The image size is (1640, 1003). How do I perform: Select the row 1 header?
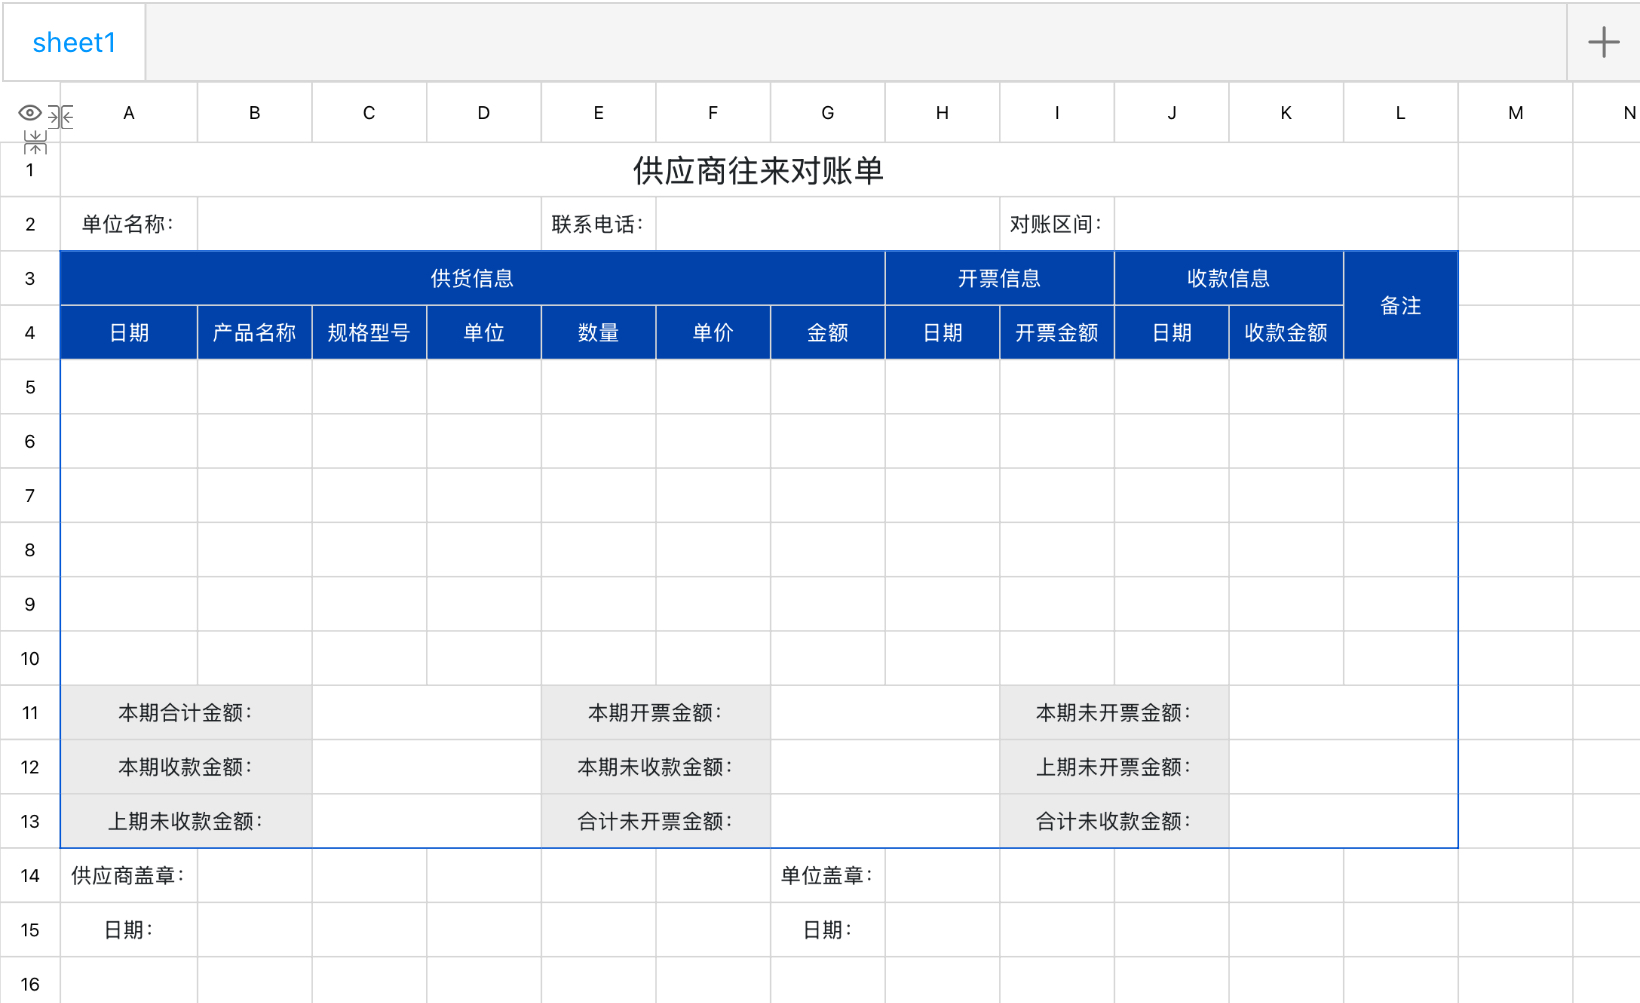coord(30,170)
